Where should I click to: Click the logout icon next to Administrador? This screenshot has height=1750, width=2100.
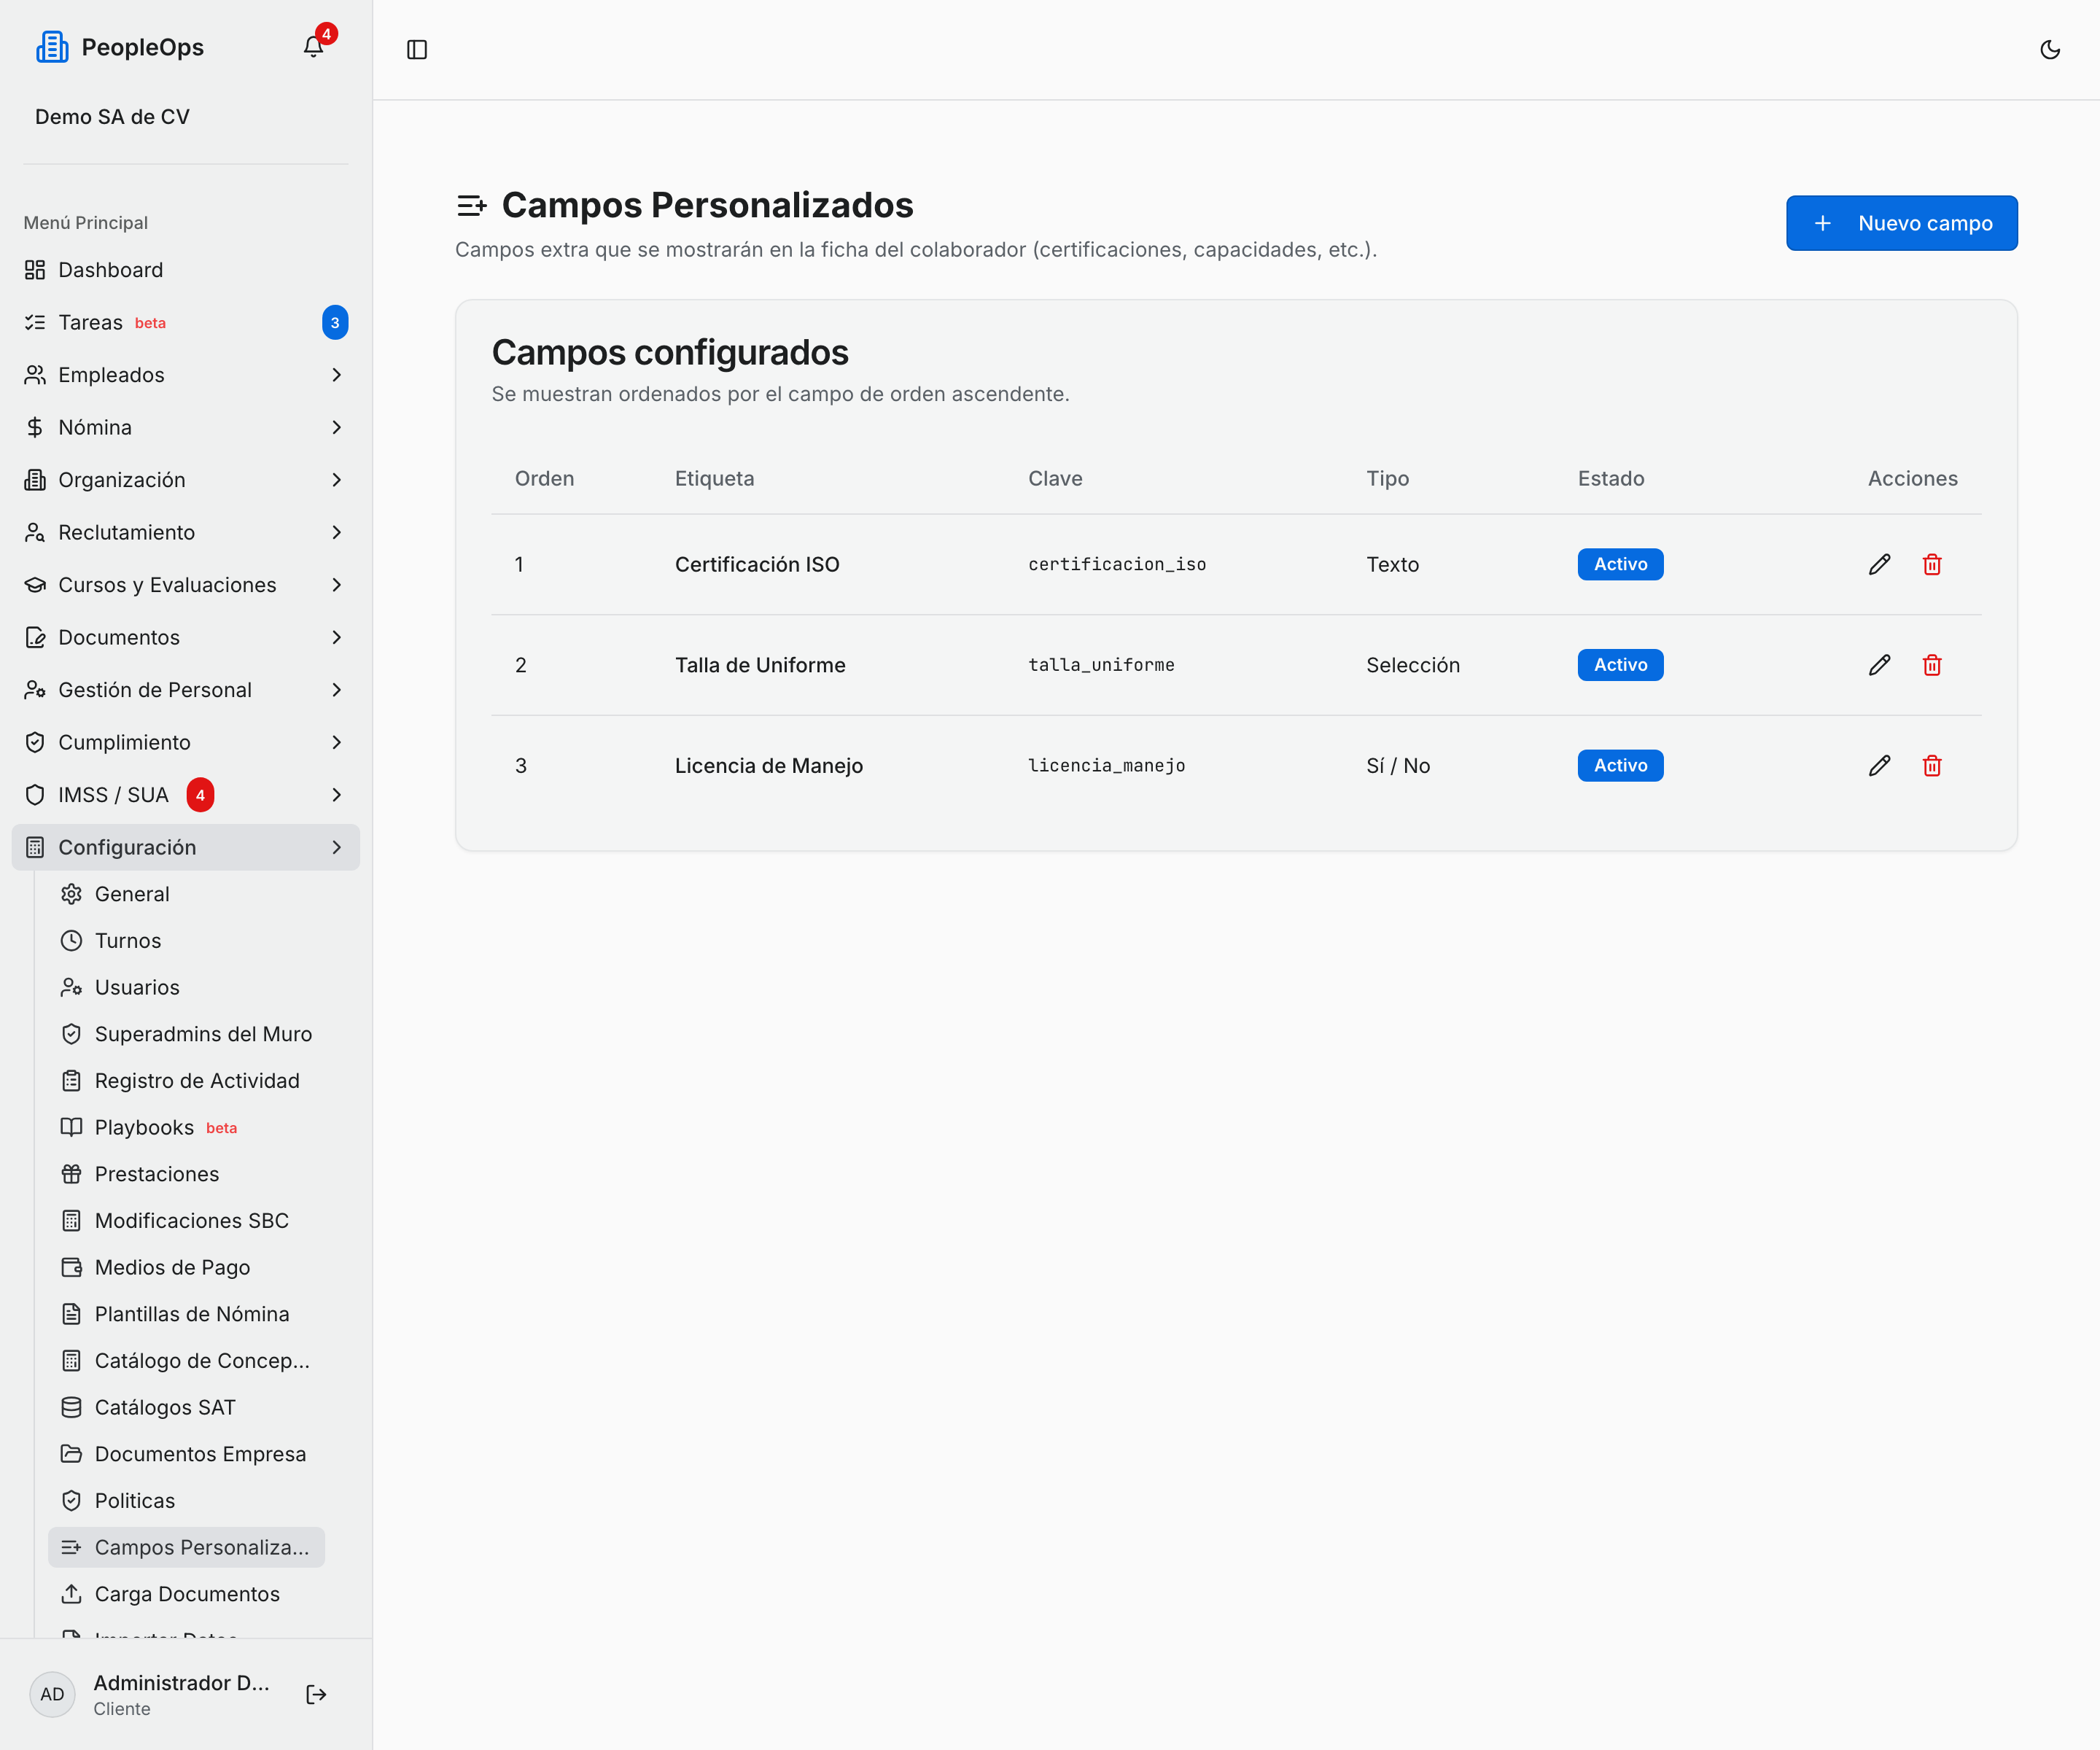tap(316, 1694)
